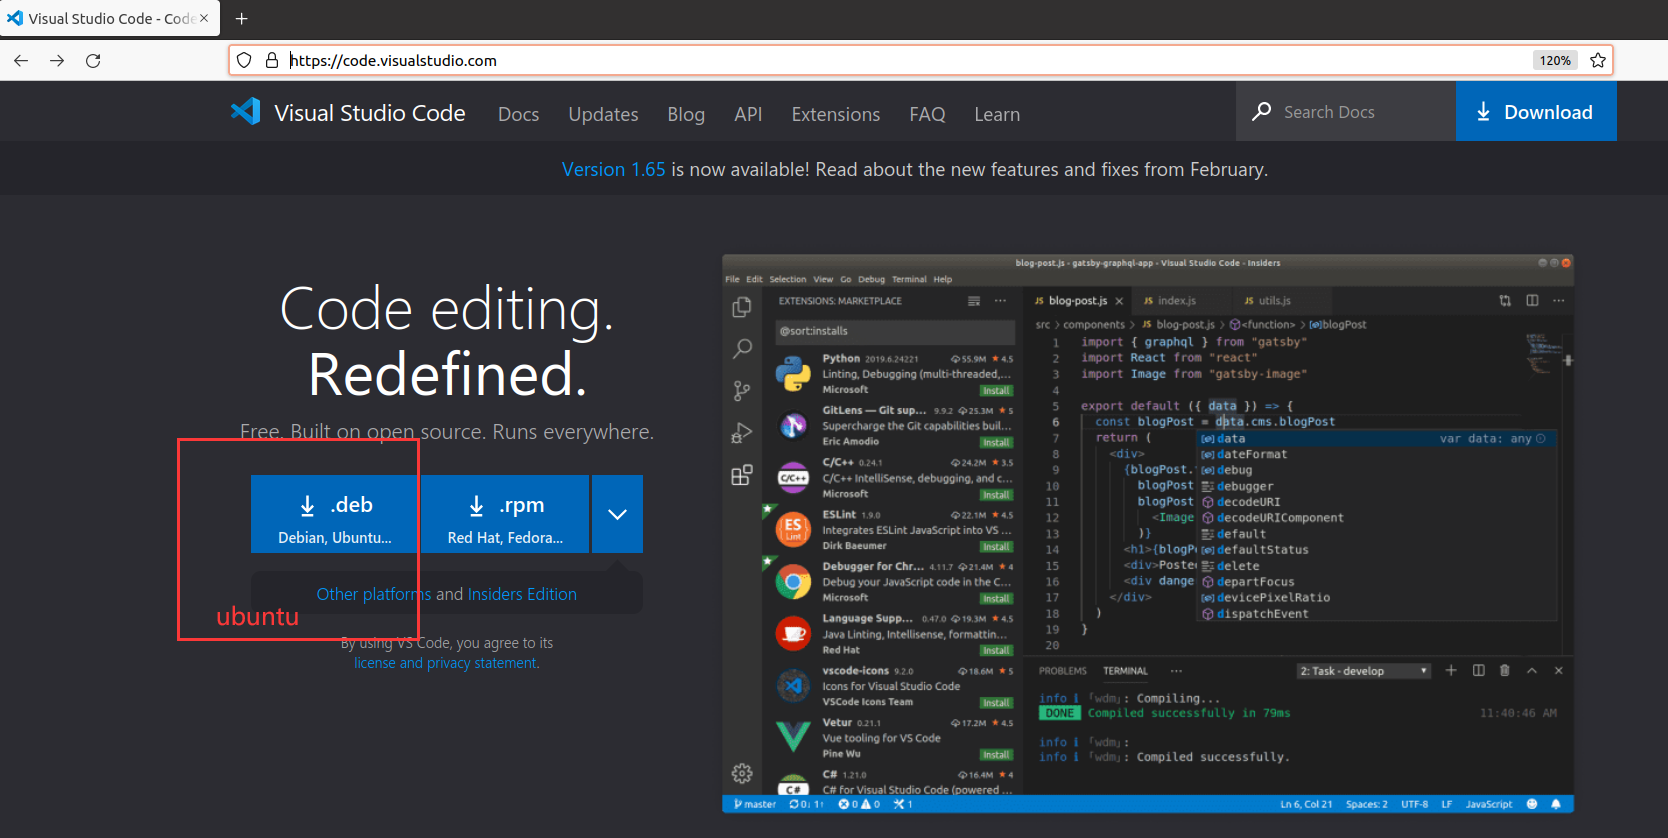
Task: Click the Extensions icon in screenshot activity bar
Action: pyautogui.click(x=742, y=475)
